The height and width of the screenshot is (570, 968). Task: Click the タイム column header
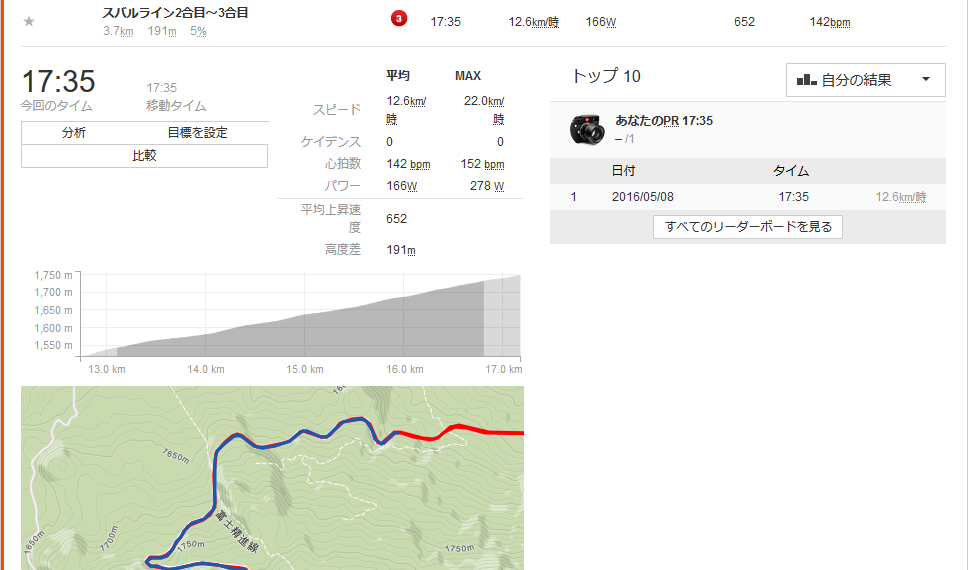click(791, 170)
